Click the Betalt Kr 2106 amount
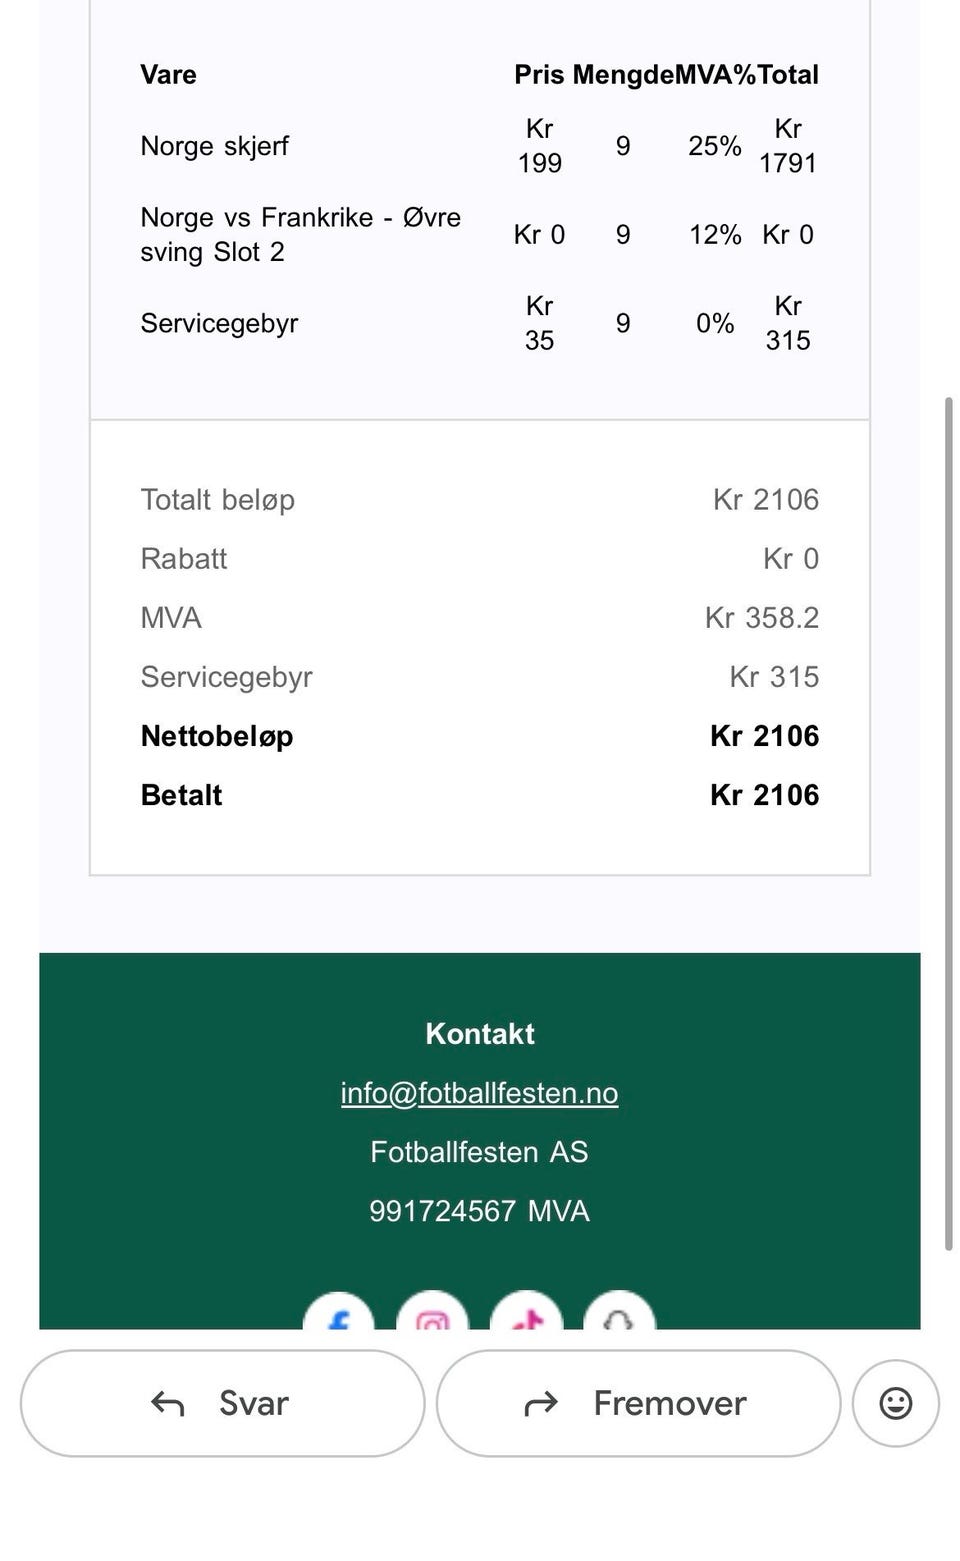Viewport: 960px width, 1561px height. 764,795
